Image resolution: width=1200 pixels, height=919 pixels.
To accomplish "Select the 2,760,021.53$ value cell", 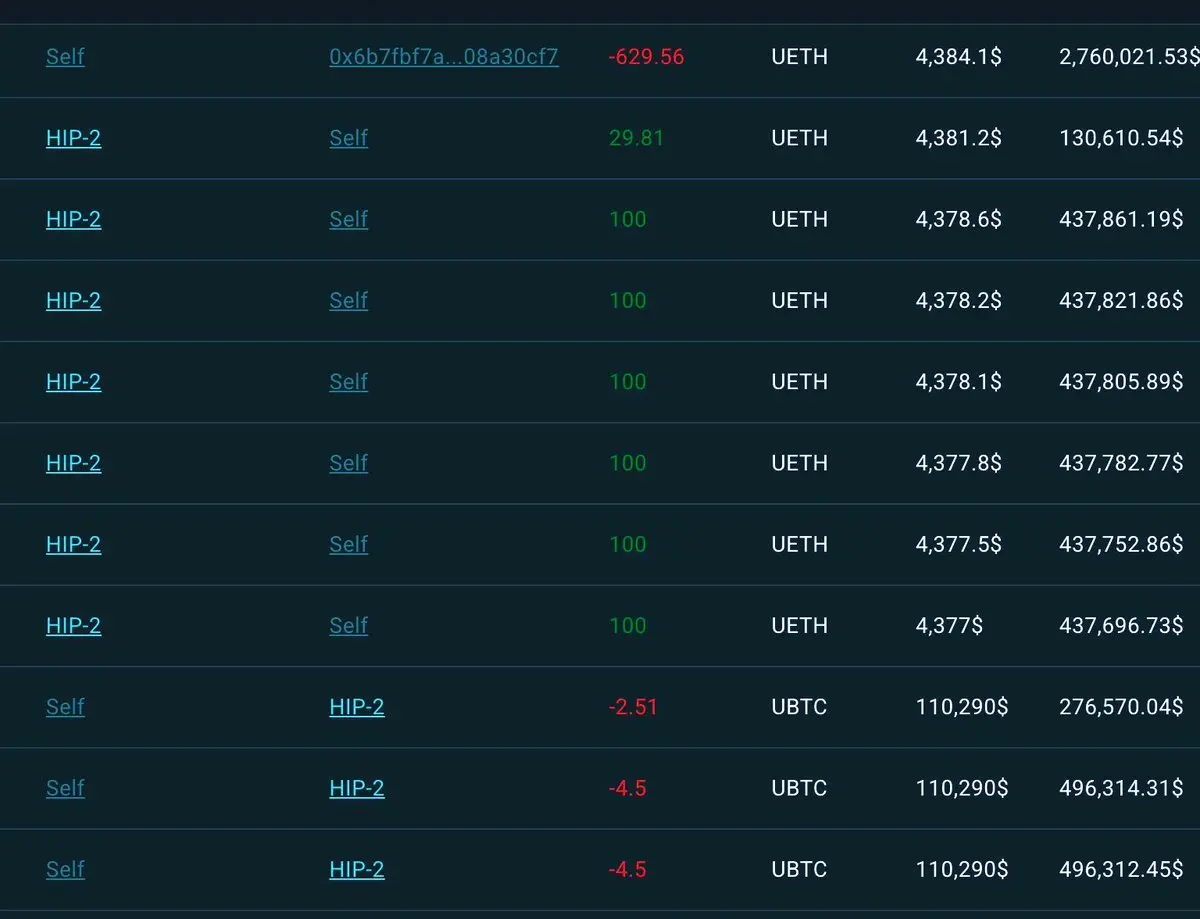I will (x=1129, y=57).
